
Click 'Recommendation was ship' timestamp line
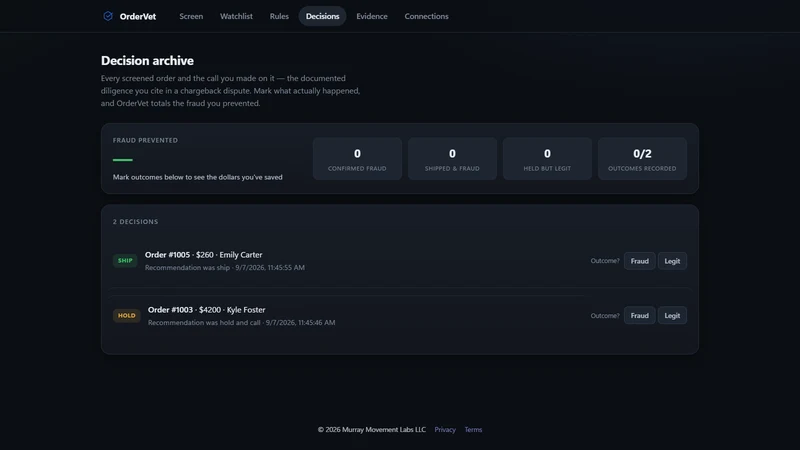(x=224, y=267)
